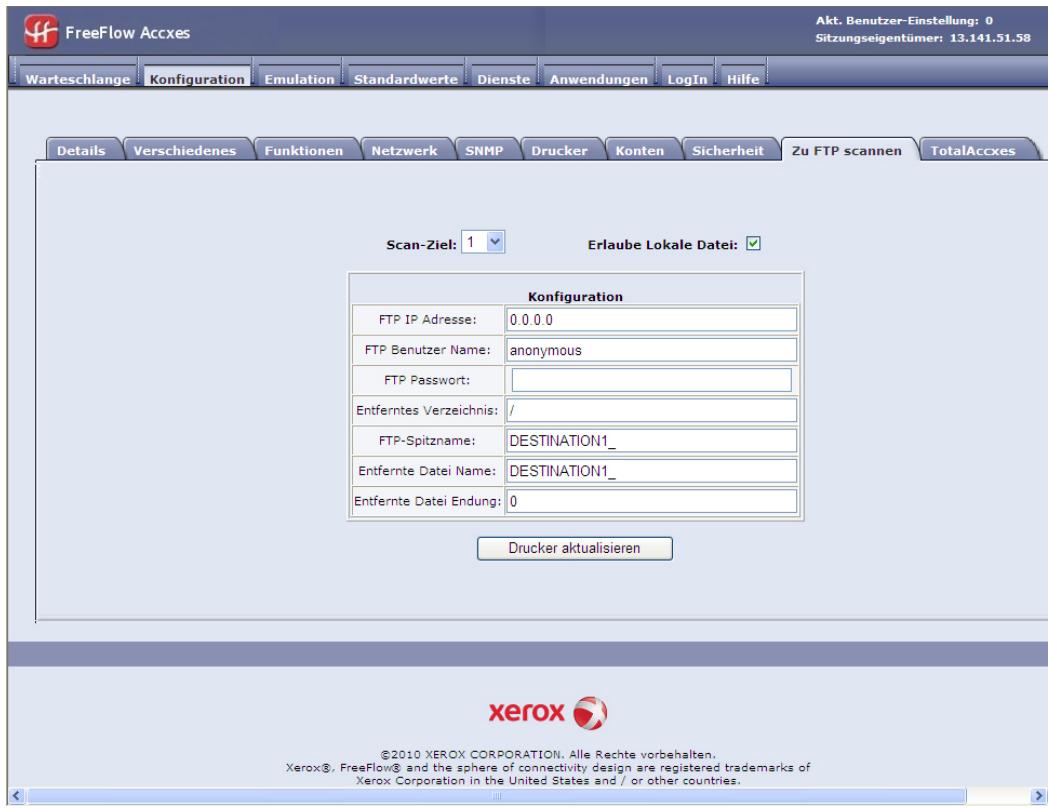The width and height of the screenshot is (1048, 809).
Task: Open the Warteschlange main tab
Action: [78, 79]
